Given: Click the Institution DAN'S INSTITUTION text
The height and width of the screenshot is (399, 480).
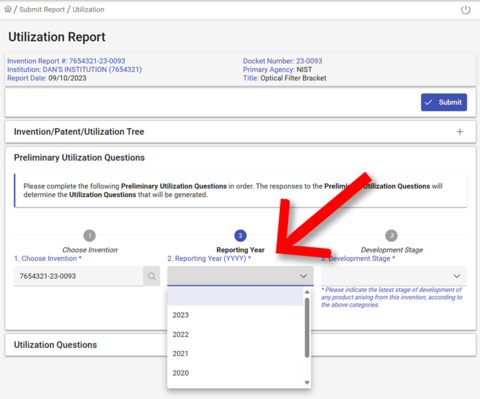Looking at the screenshot, I should pyautogui.click(x=75, y=70).
